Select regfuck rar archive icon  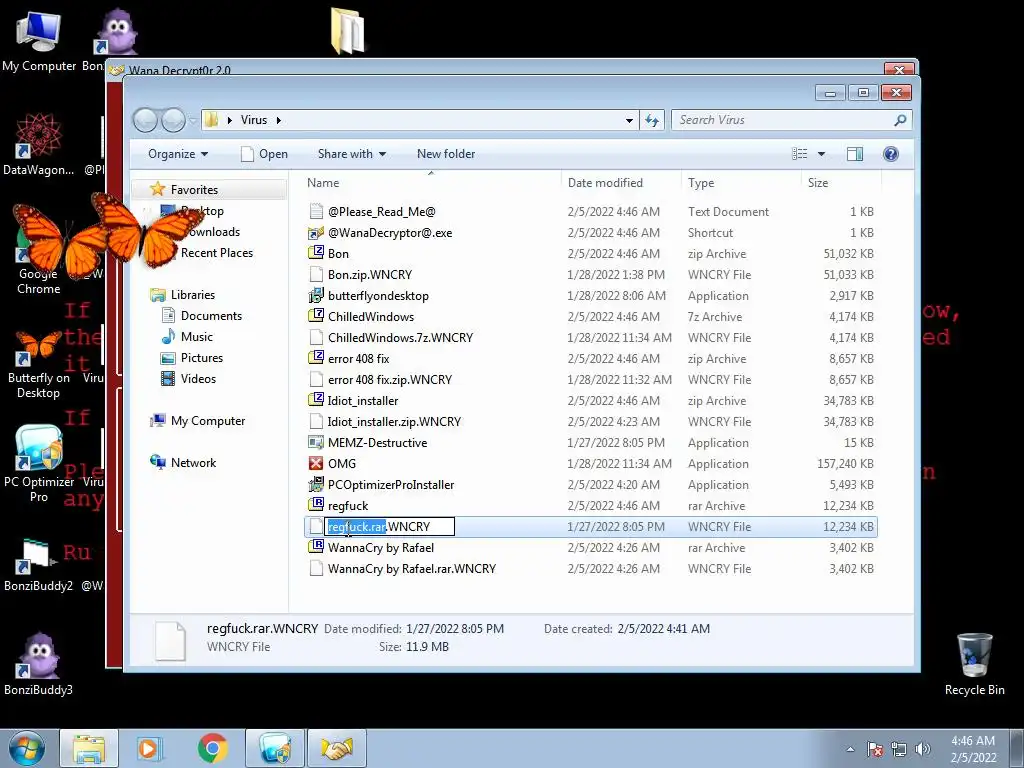coord(316,505)
